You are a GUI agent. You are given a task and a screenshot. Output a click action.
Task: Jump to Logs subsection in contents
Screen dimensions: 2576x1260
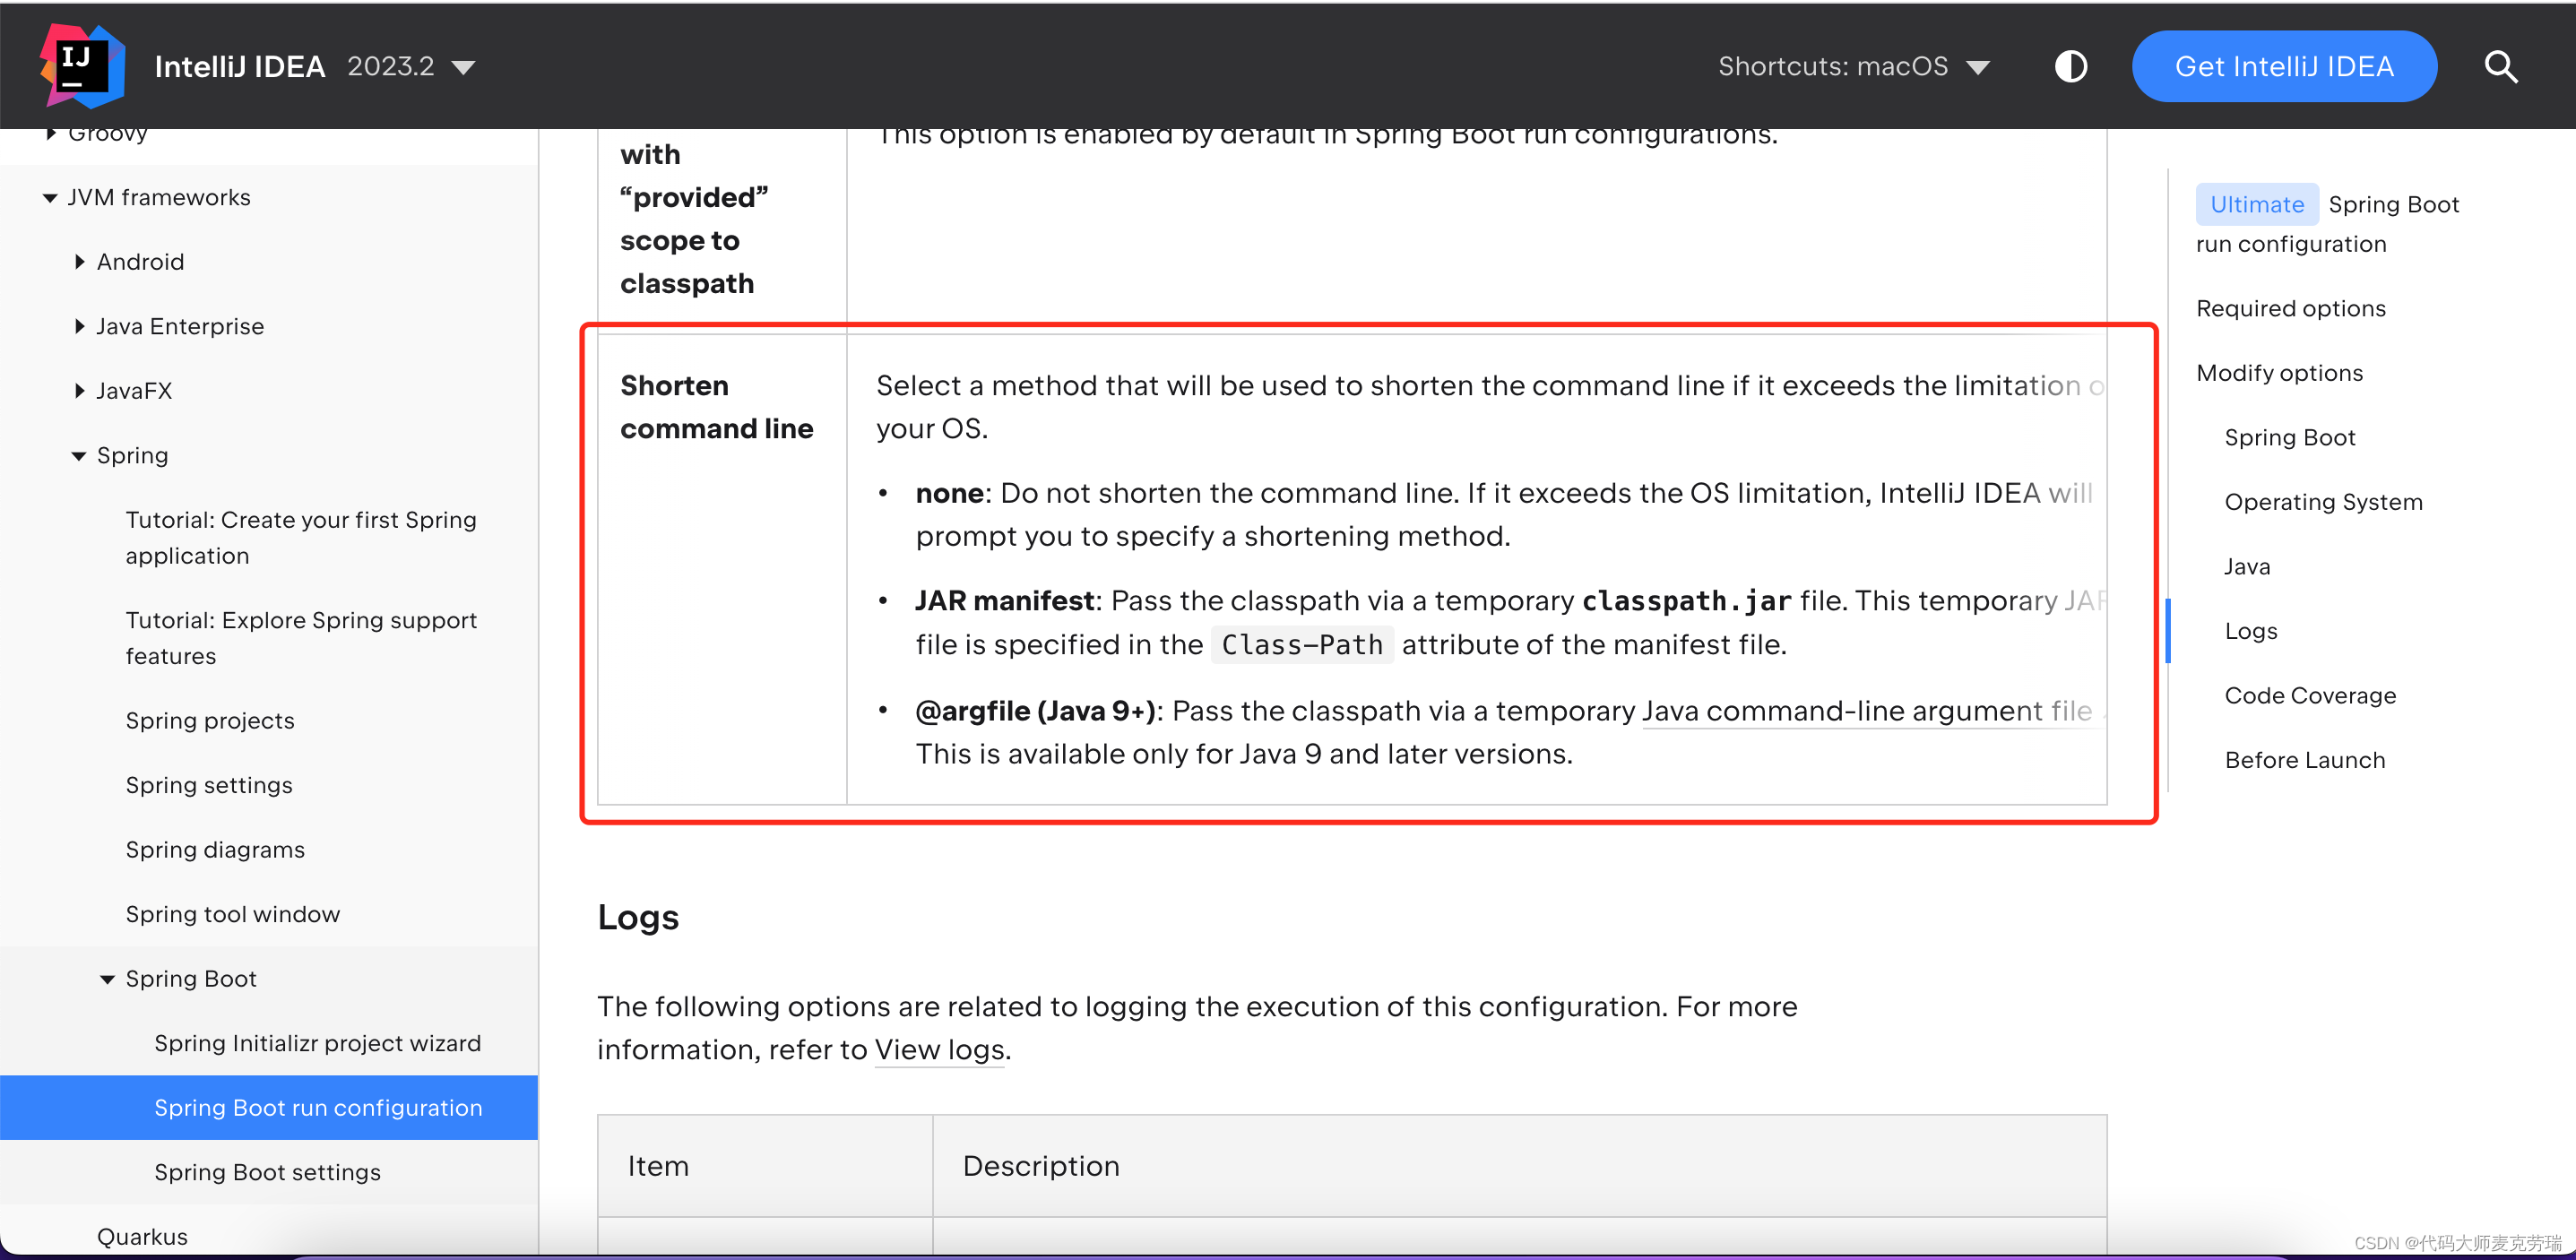[x=2251, y=631]
